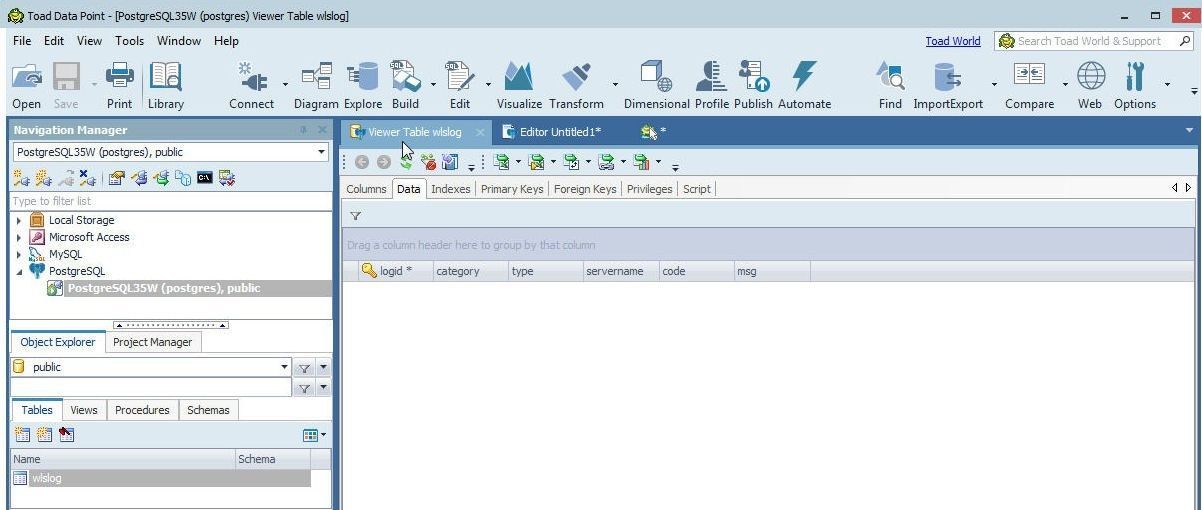The image size is (1202, 510).
Task: Open the Transform tool
Action: 576,85
